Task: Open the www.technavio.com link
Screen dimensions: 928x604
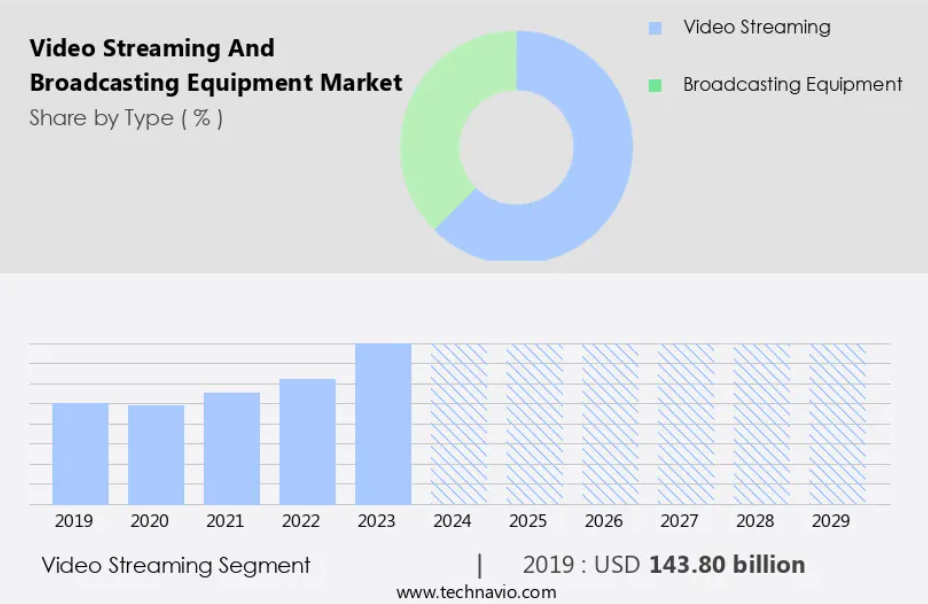Action: pyautogui.click(x=476, y=592)
